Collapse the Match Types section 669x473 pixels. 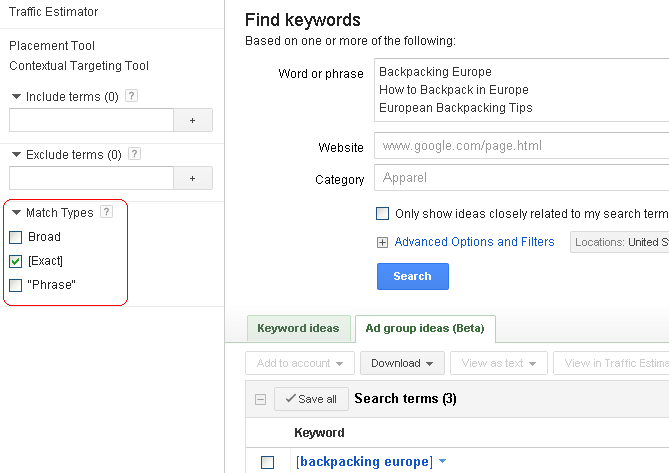pos(16,213)
